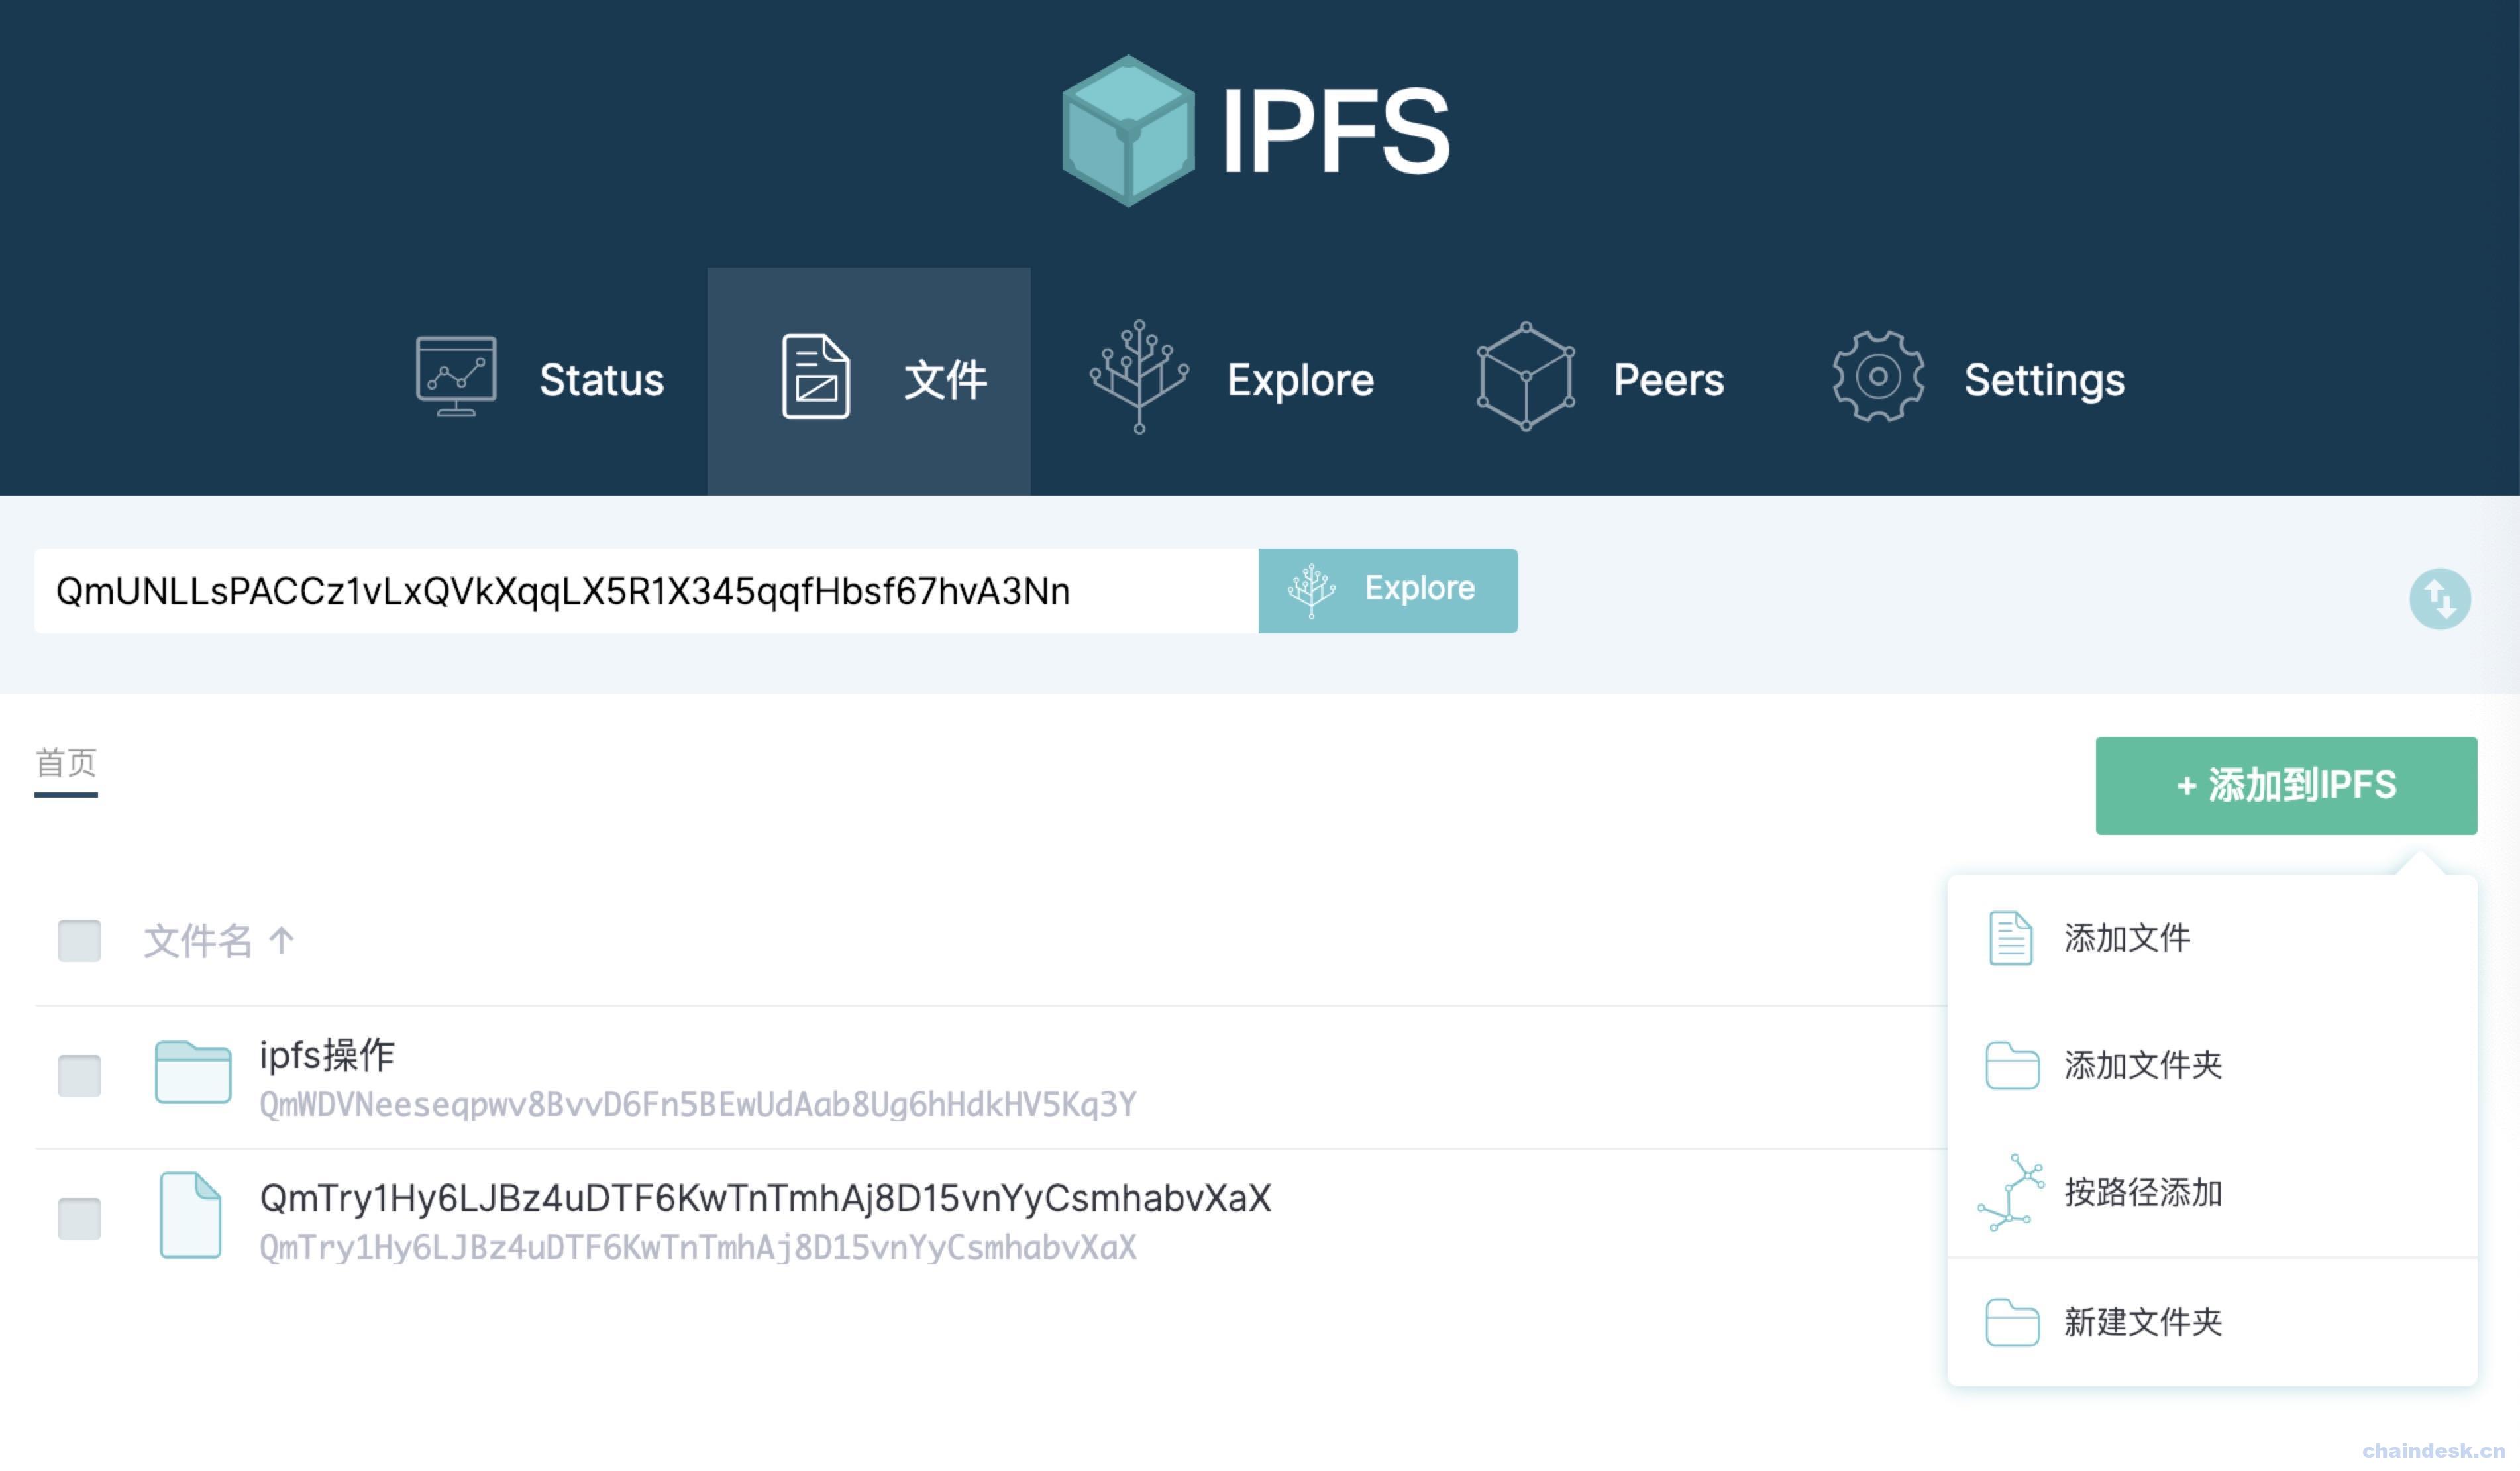Click the Explore tree icon in navigation
The width and height of the screenshot is (2520, 1471).
tap(1139, 377)
